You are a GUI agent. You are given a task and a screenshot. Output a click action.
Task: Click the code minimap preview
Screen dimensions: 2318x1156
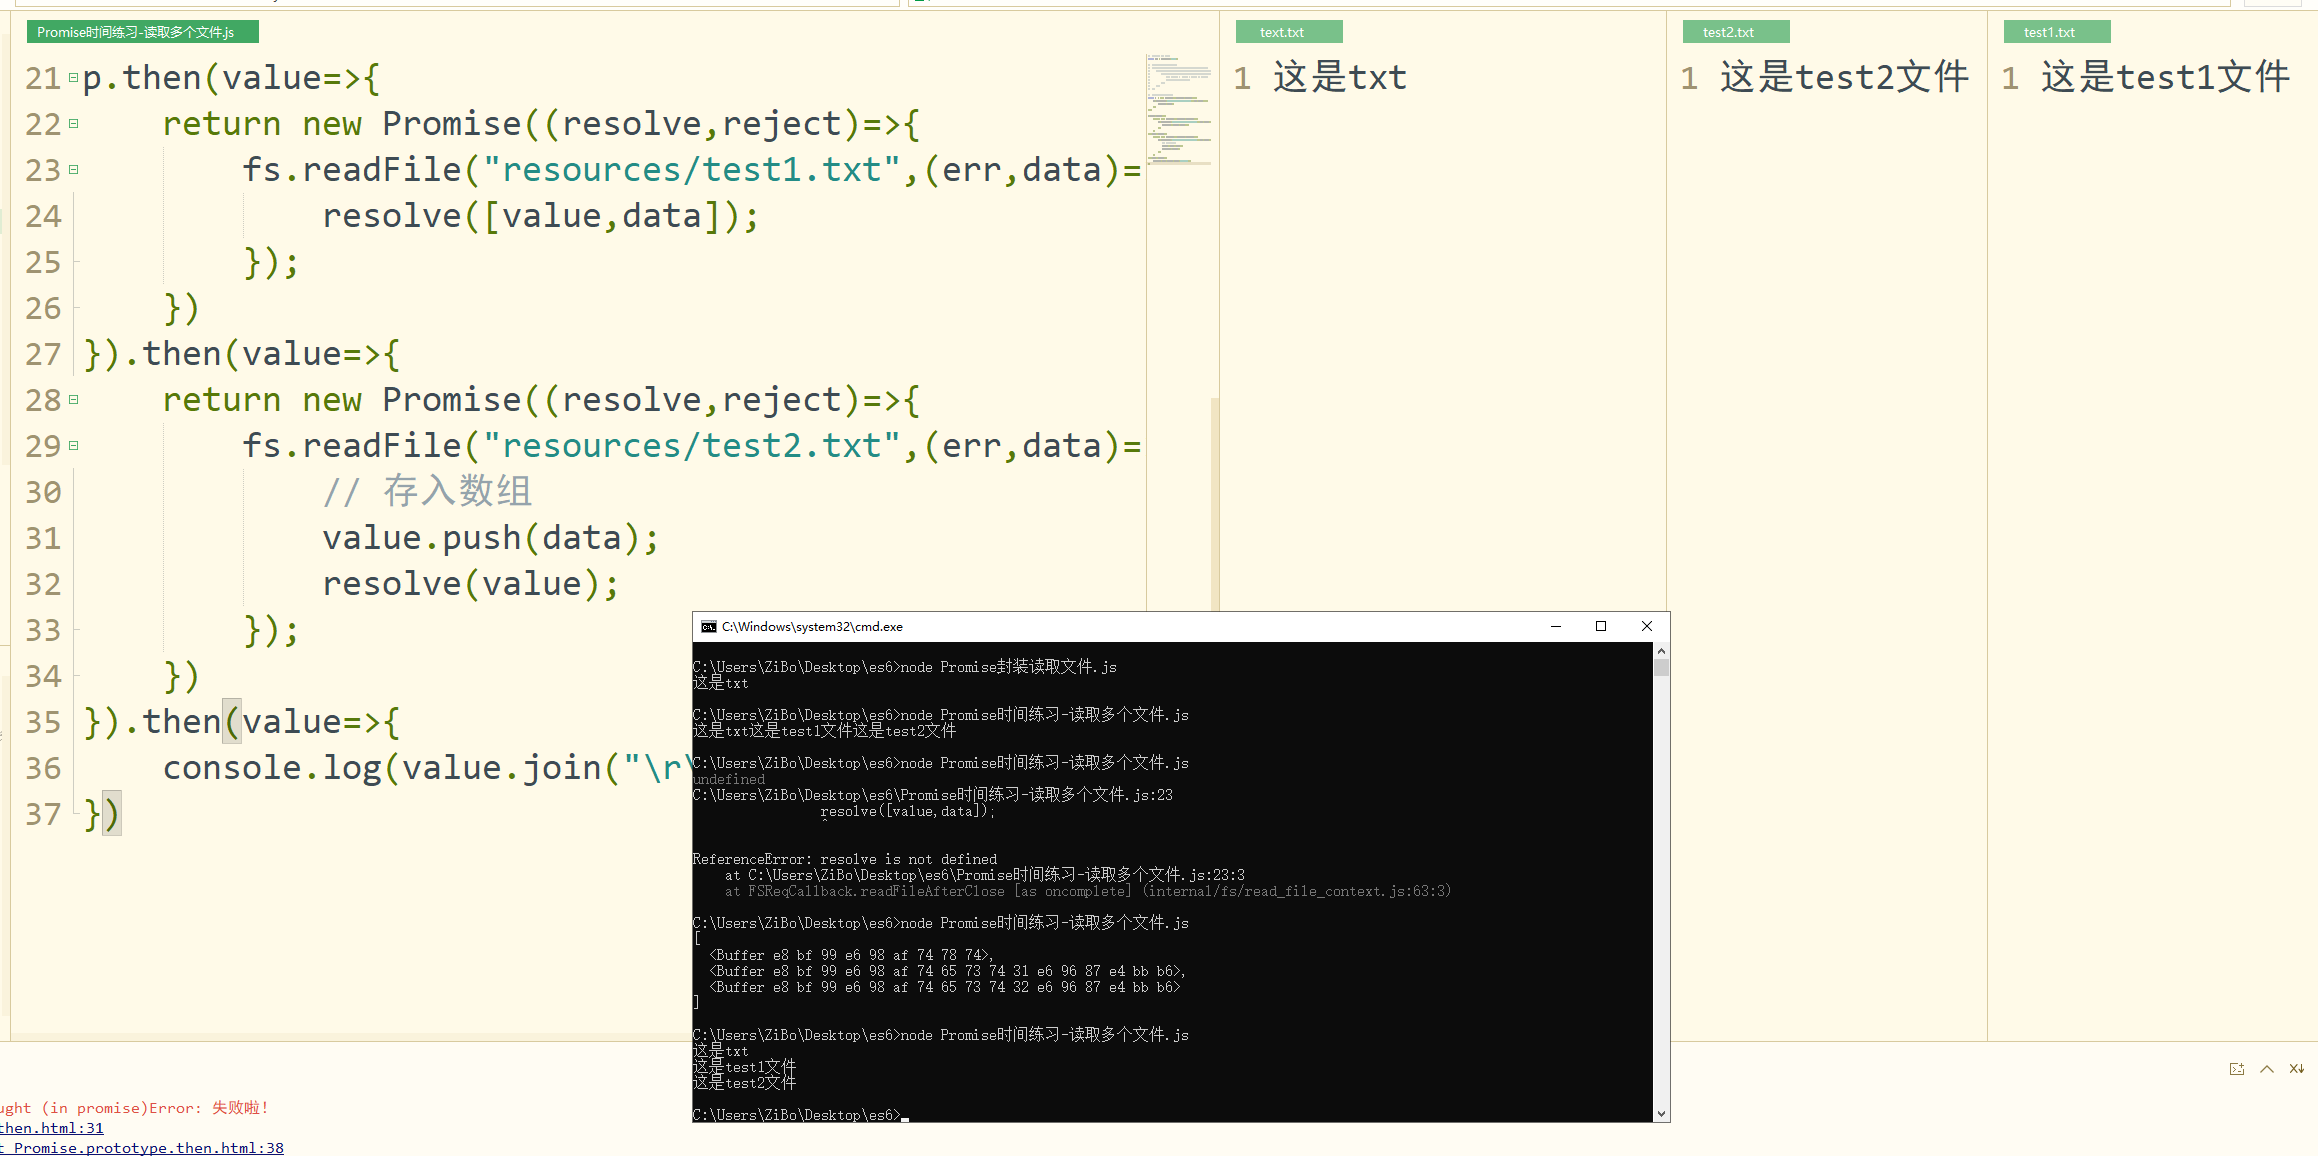point(1179,110)
